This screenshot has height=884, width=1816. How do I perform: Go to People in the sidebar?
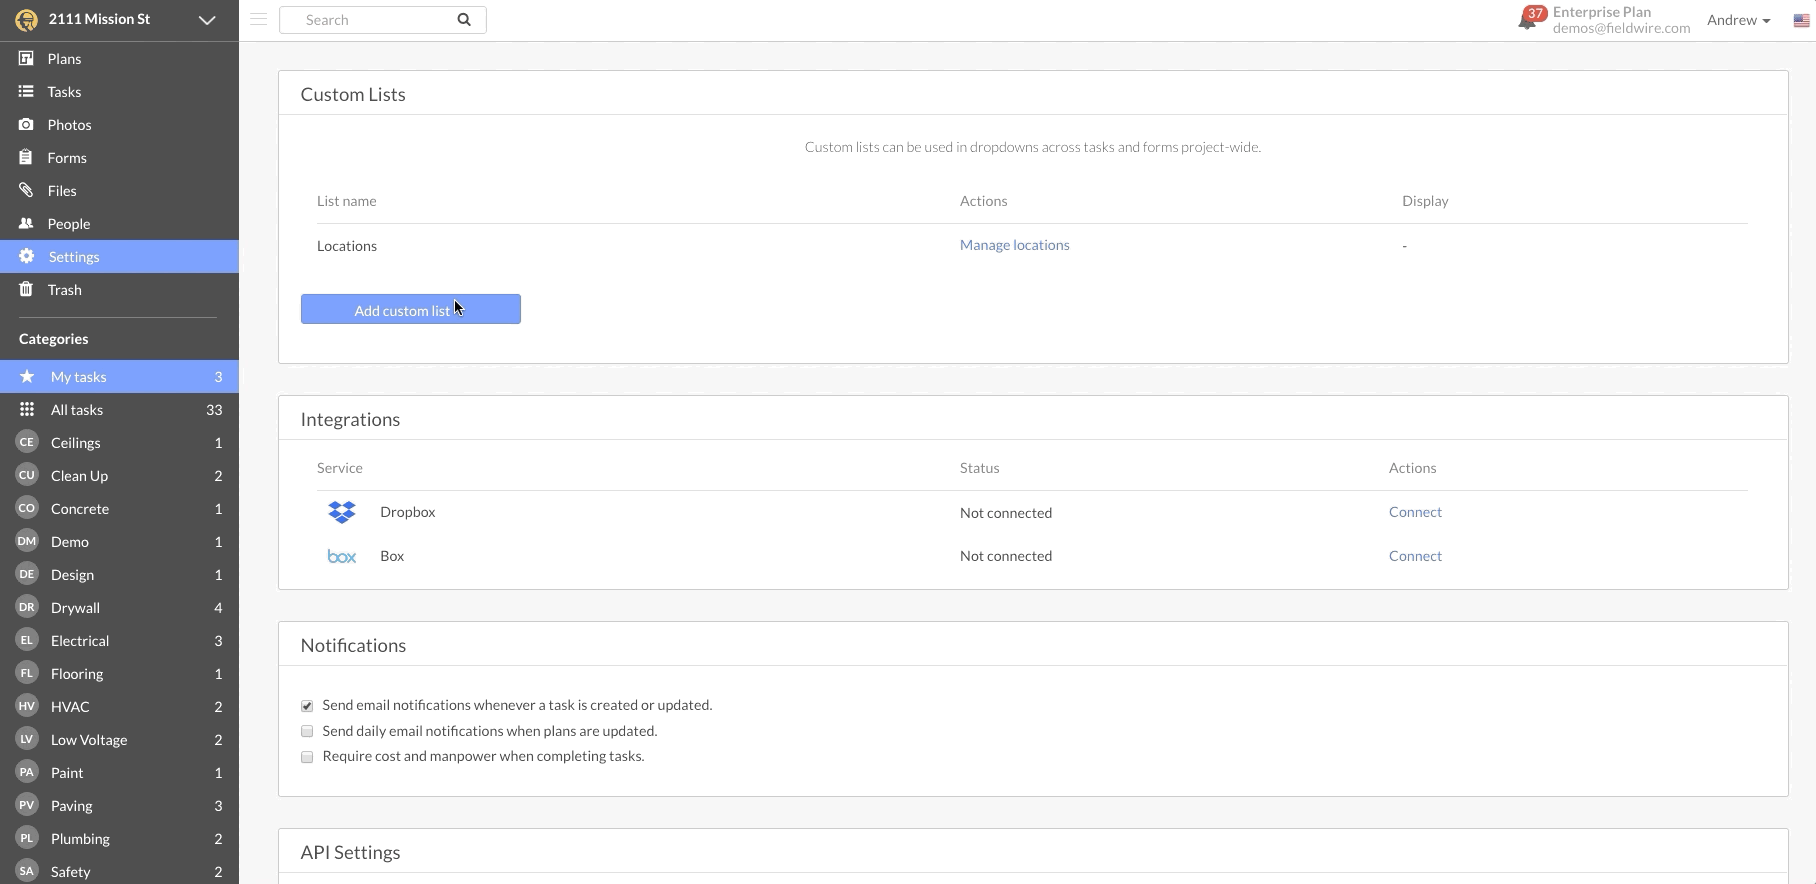click(x=68, y=224)
